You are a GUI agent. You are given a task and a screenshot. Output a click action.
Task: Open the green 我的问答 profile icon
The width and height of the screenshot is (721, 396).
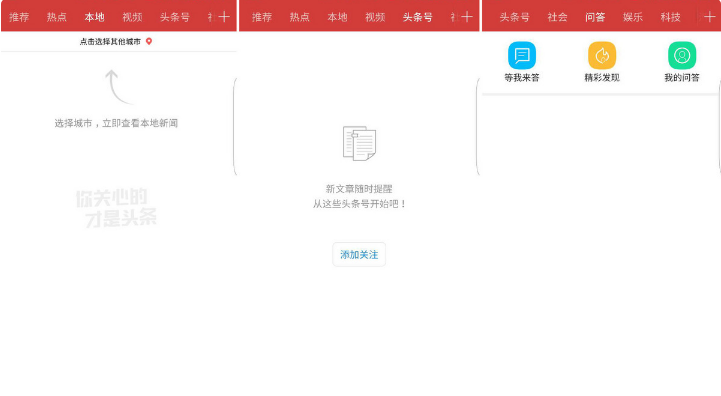681,55
